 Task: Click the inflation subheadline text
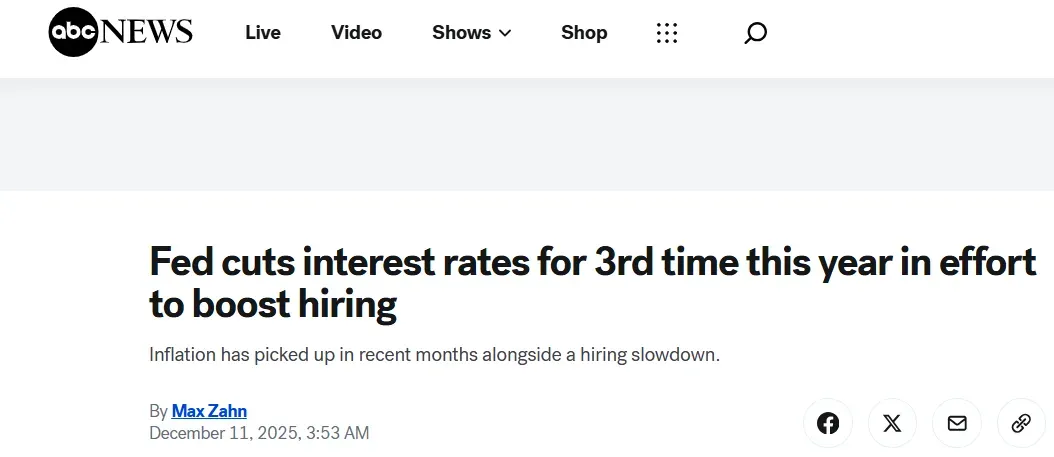tap(434, 356)
